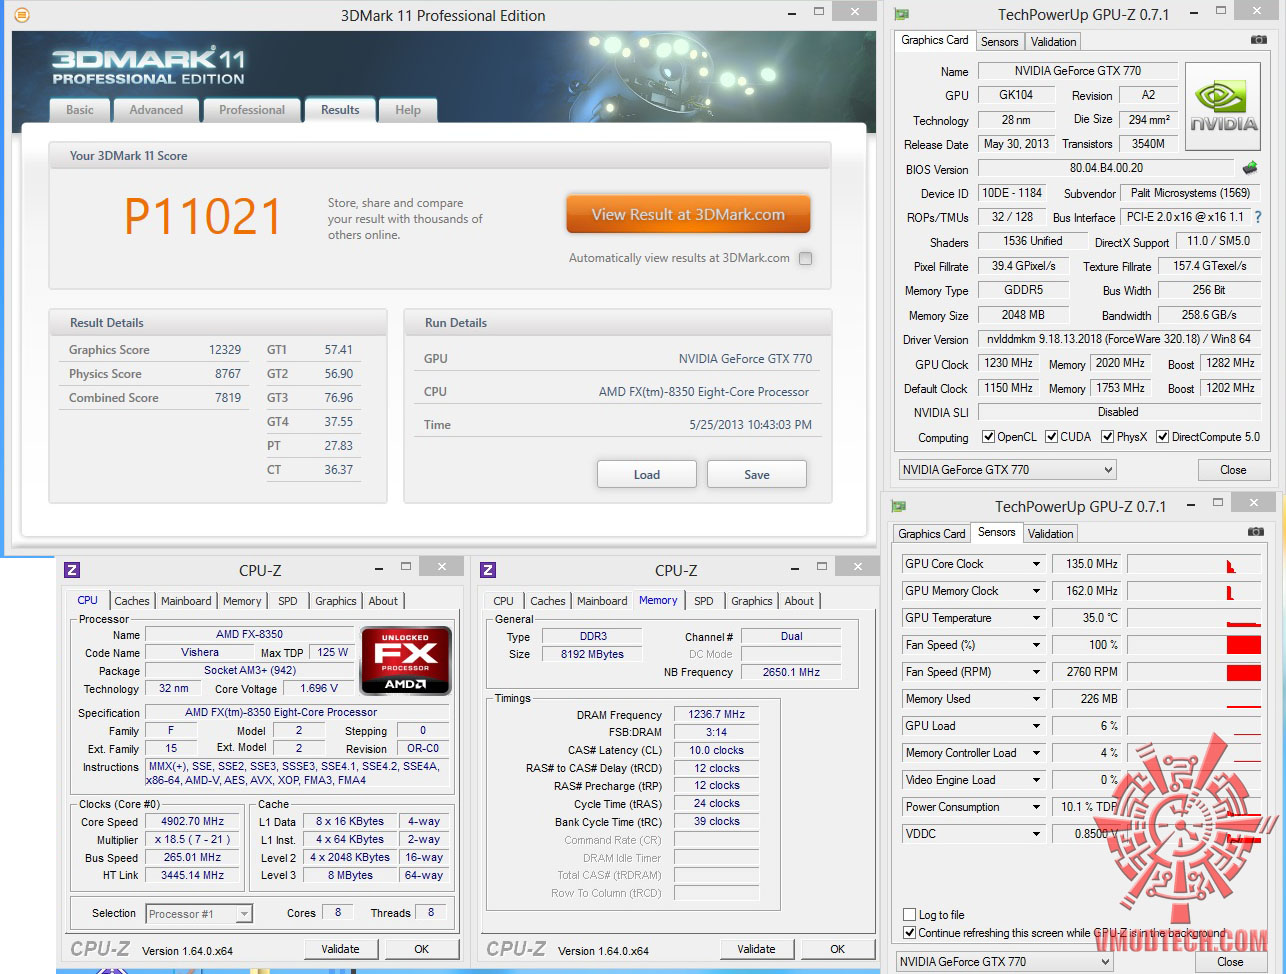Click the Load button in 3DMark Run Details
1286x974 pixels.
point(647,475)
